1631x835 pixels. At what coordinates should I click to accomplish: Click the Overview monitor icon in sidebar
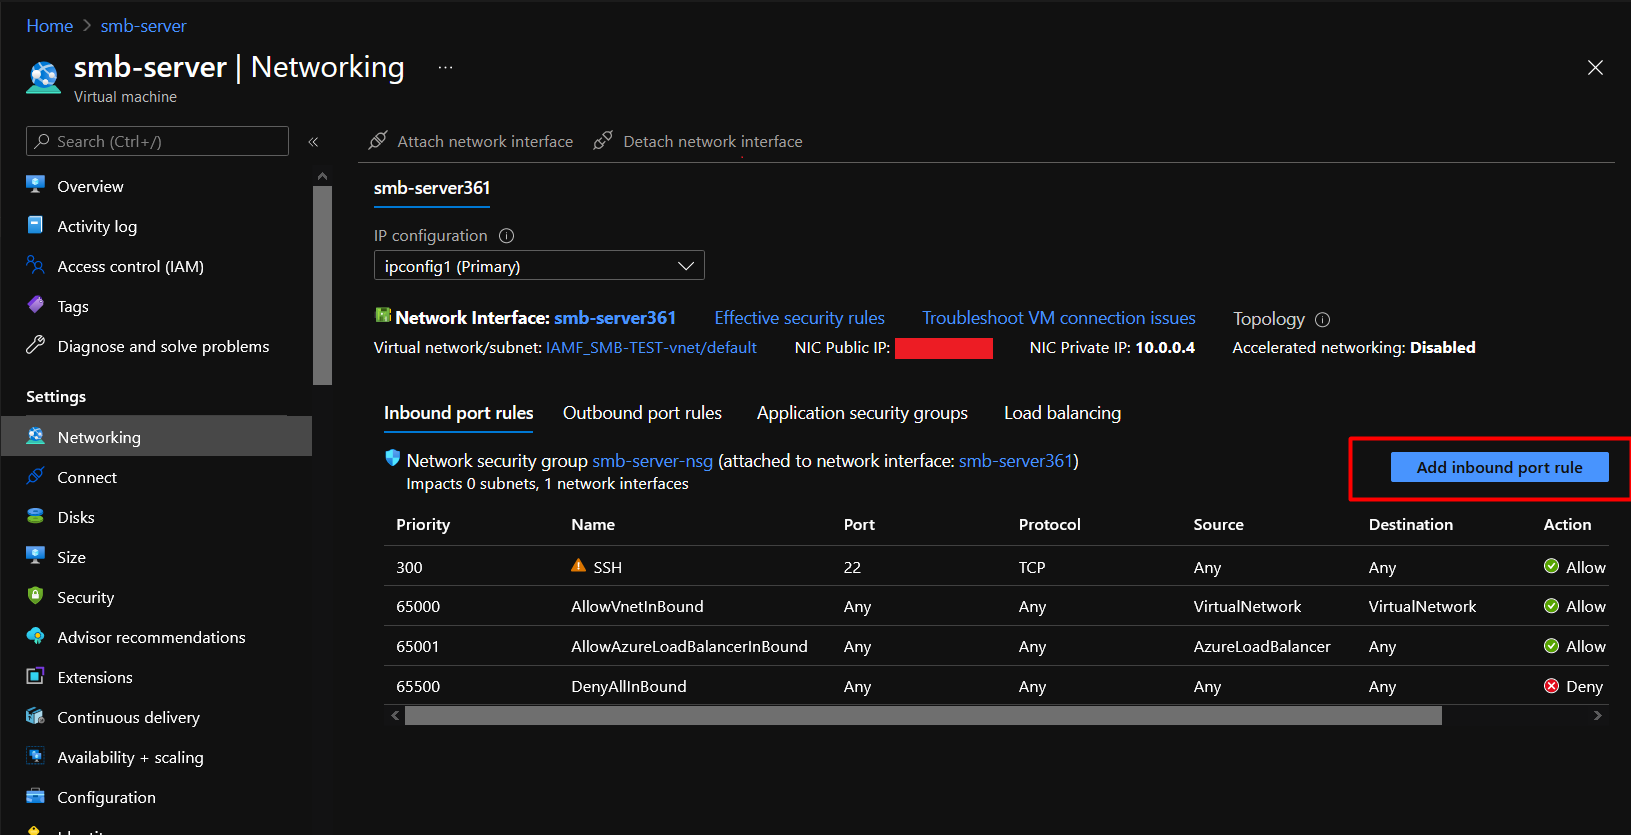[36, 185]
